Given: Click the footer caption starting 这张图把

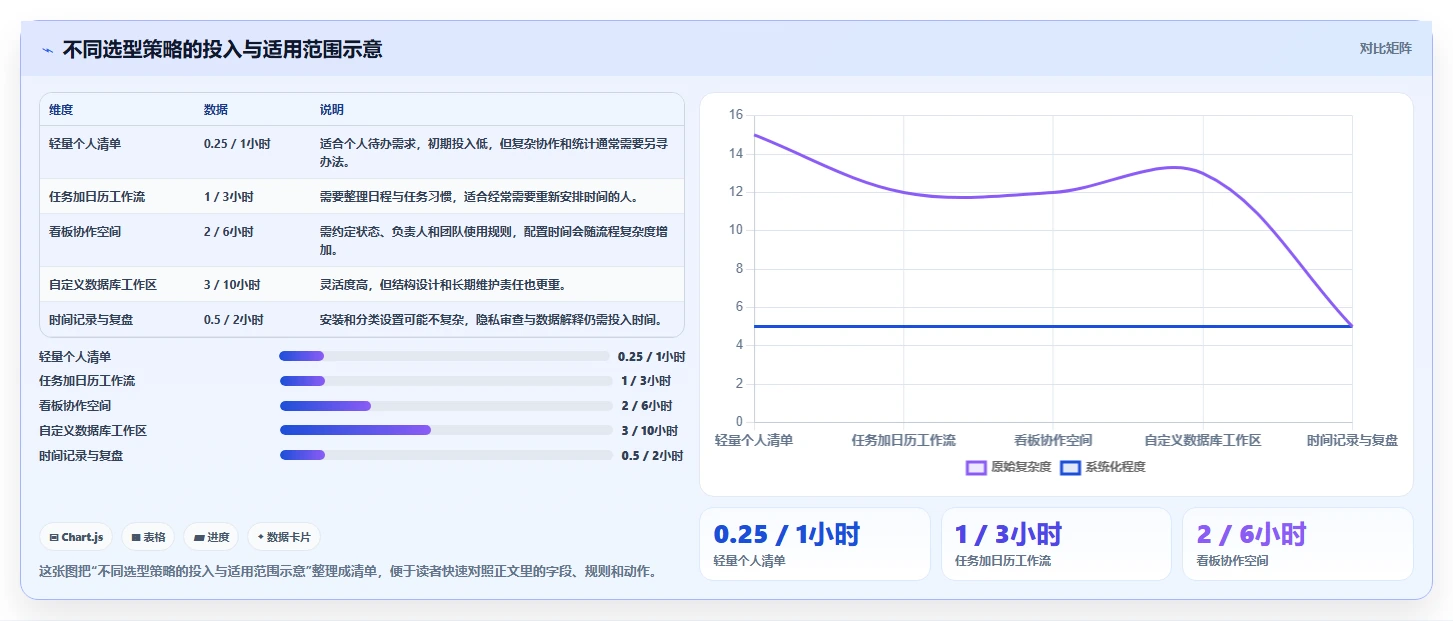Looking at the screenshot, I should [x=348, y=572].
